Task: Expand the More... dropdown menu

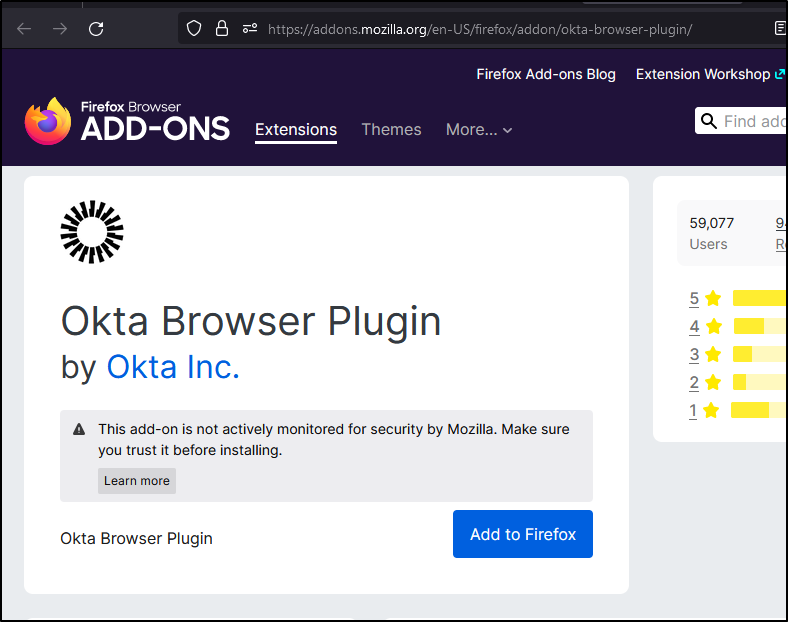Action: (479, 130)
